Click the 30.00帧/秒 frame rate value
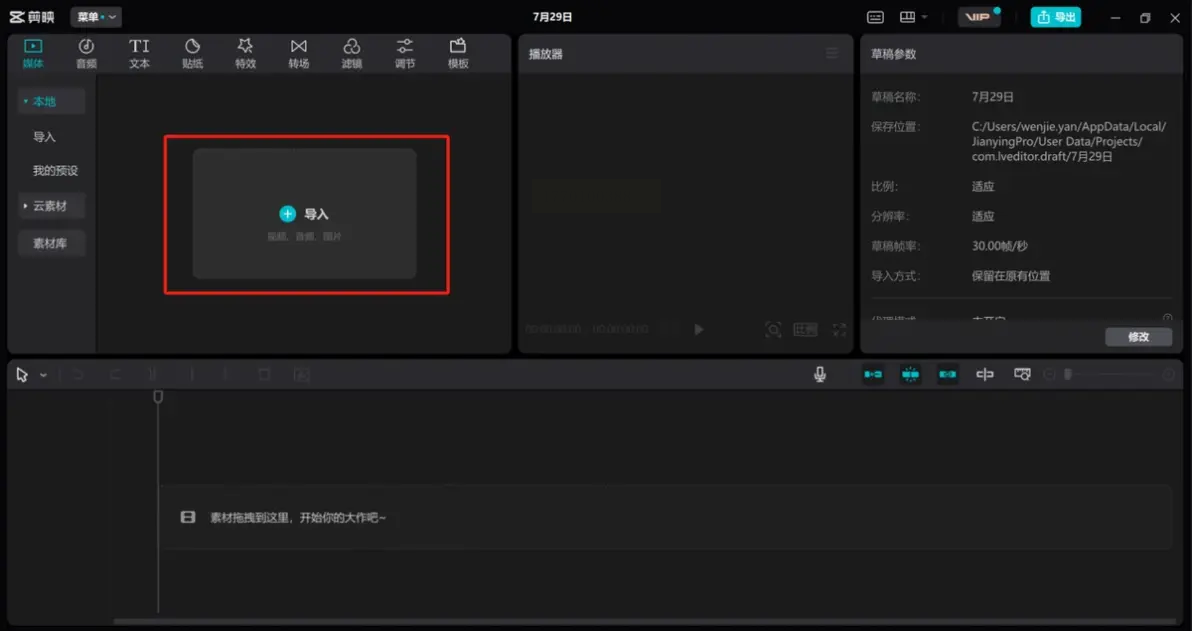The height and width of the screenshot is (631, 1192). pos(1000,246)
